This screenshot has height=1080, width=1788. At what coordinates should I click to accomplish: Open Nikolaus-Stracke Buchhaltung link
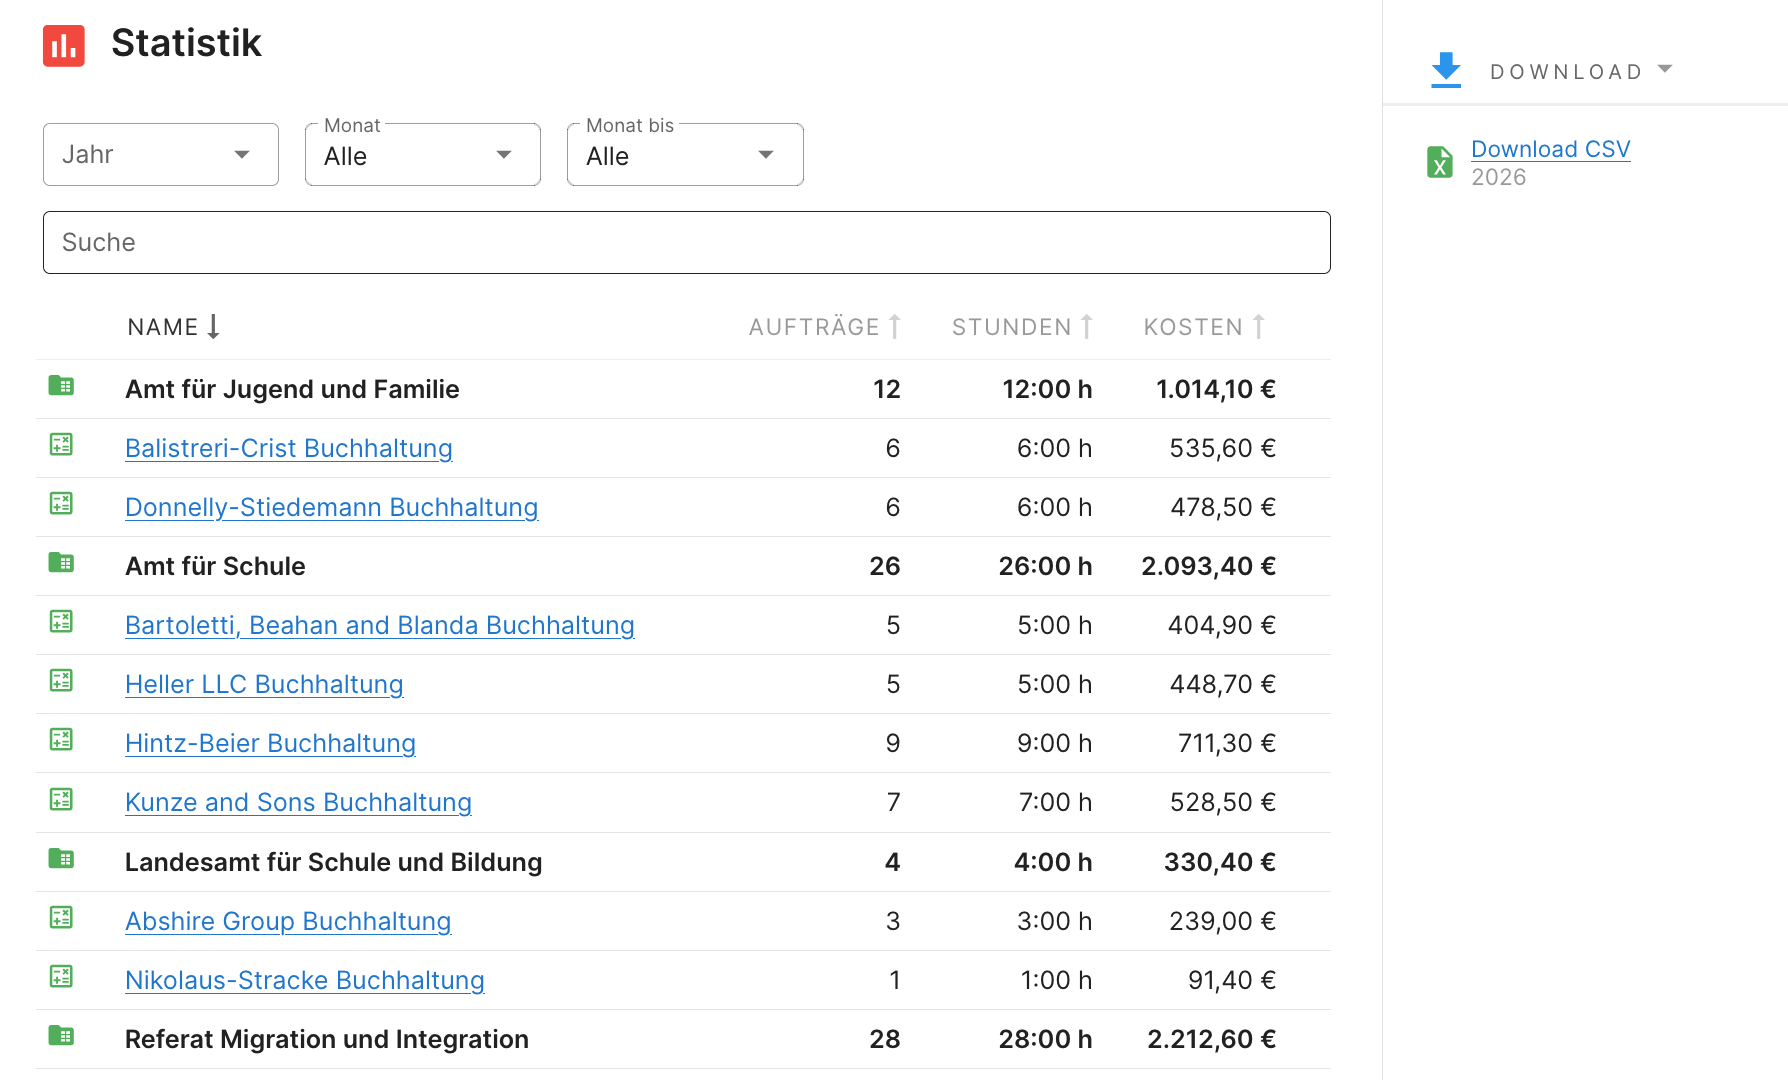click(x=305, y=980)
